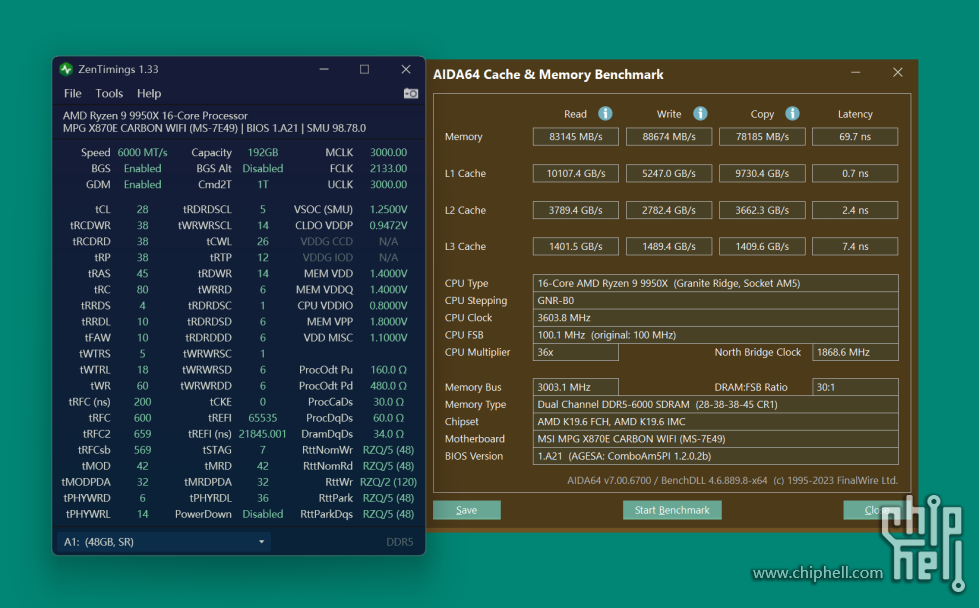This screenshot has height=608, width=979.
Task: Close the ZenTimings window
Action: click(x=406, y=69)
